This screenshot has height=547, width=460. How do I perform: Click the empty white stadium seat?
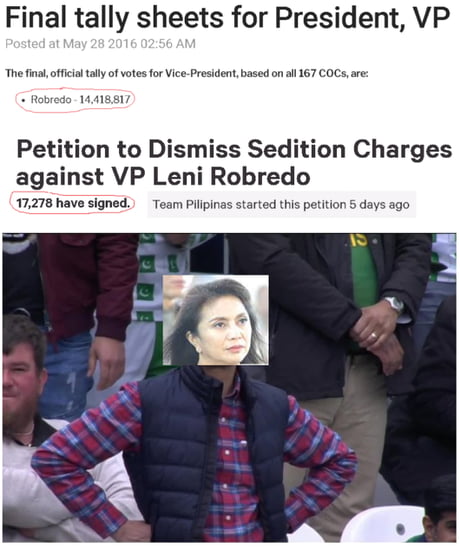(384, 523)
